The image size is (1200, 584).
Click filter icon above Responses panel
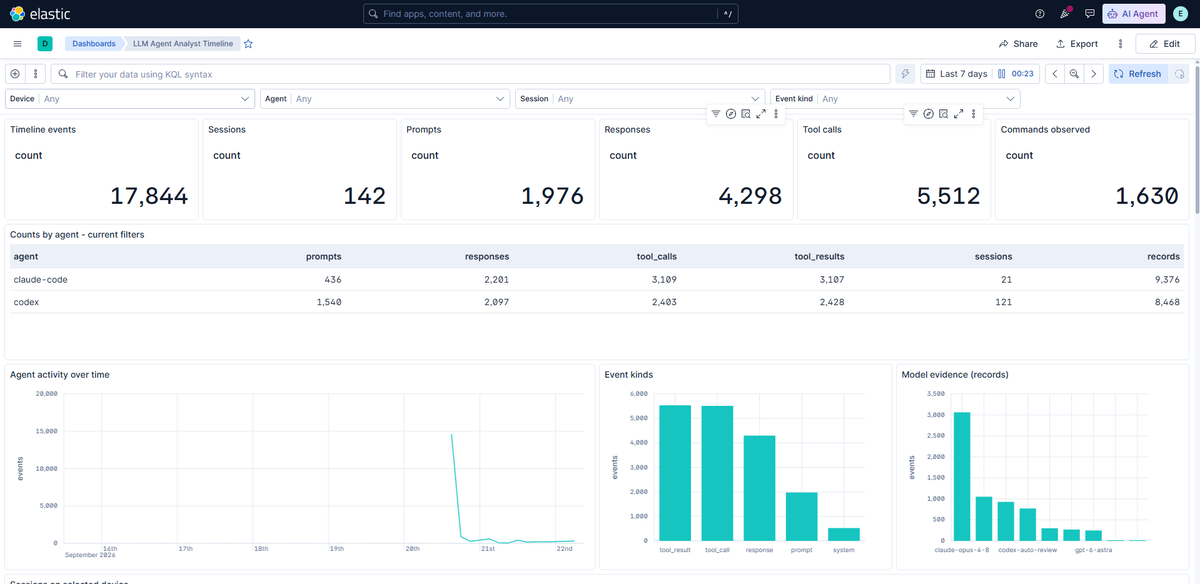tap(716, 114)
